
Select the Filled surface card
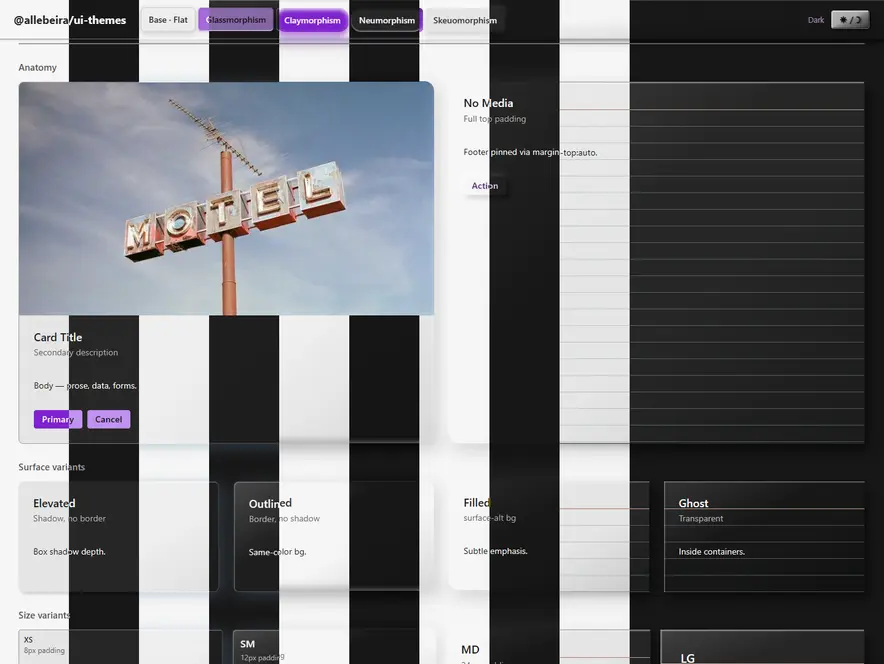[x=549, y=535]
